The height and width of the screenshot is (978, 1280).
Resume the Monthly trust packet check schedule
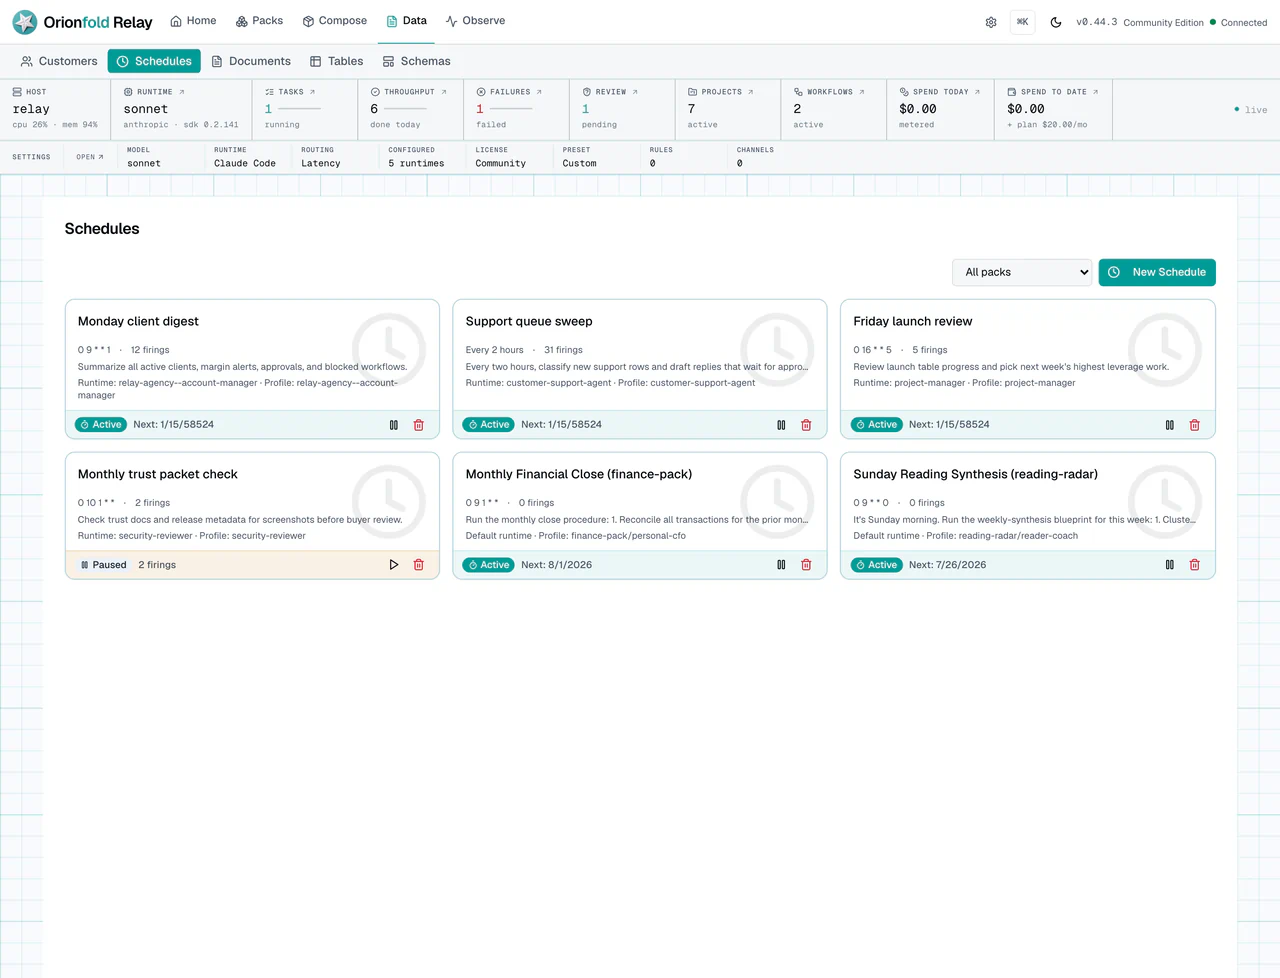tap(393, 565)
